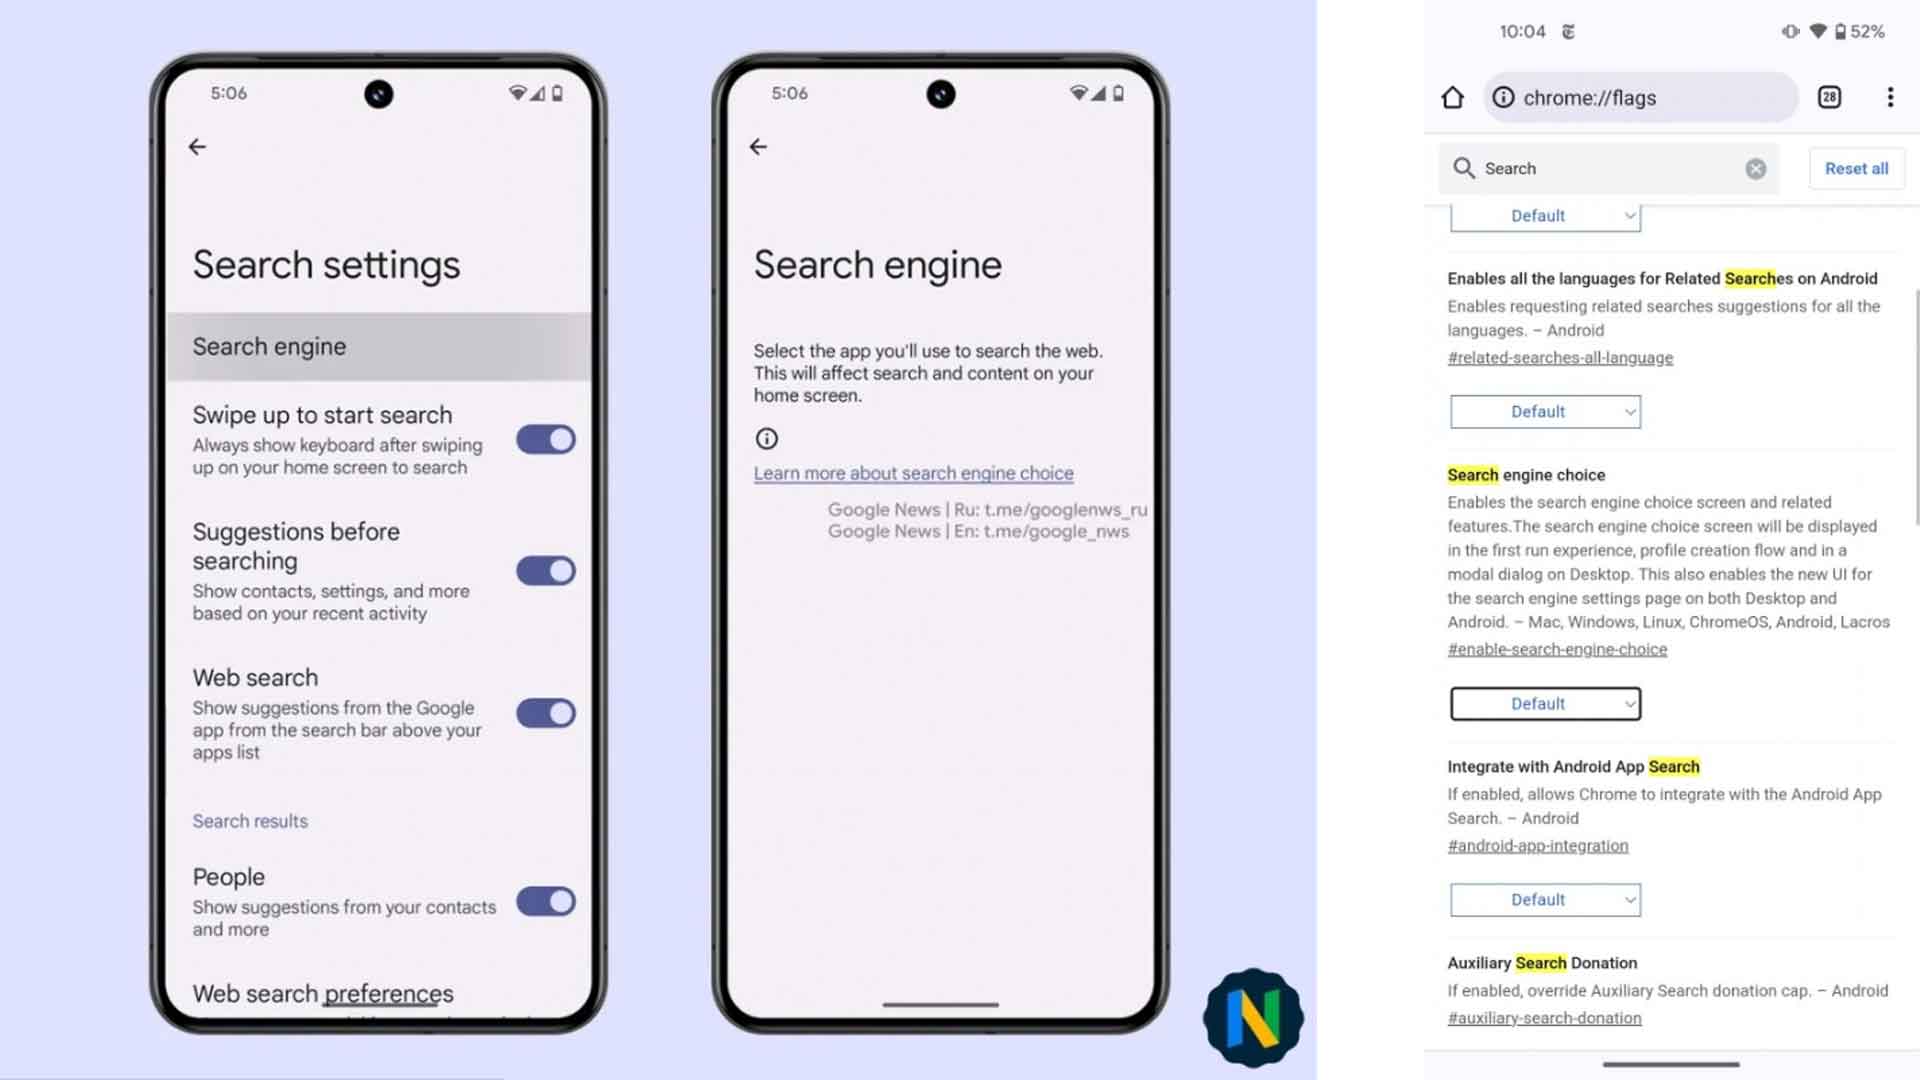
Task: Toggle Web search switch off
Action: (545, 713)
